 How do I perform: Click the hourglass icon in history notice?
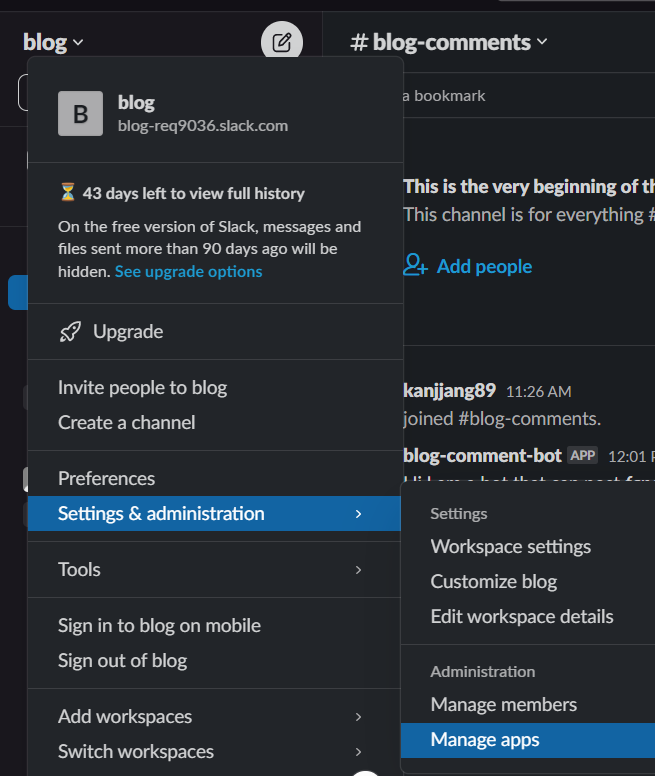point(68,192)
